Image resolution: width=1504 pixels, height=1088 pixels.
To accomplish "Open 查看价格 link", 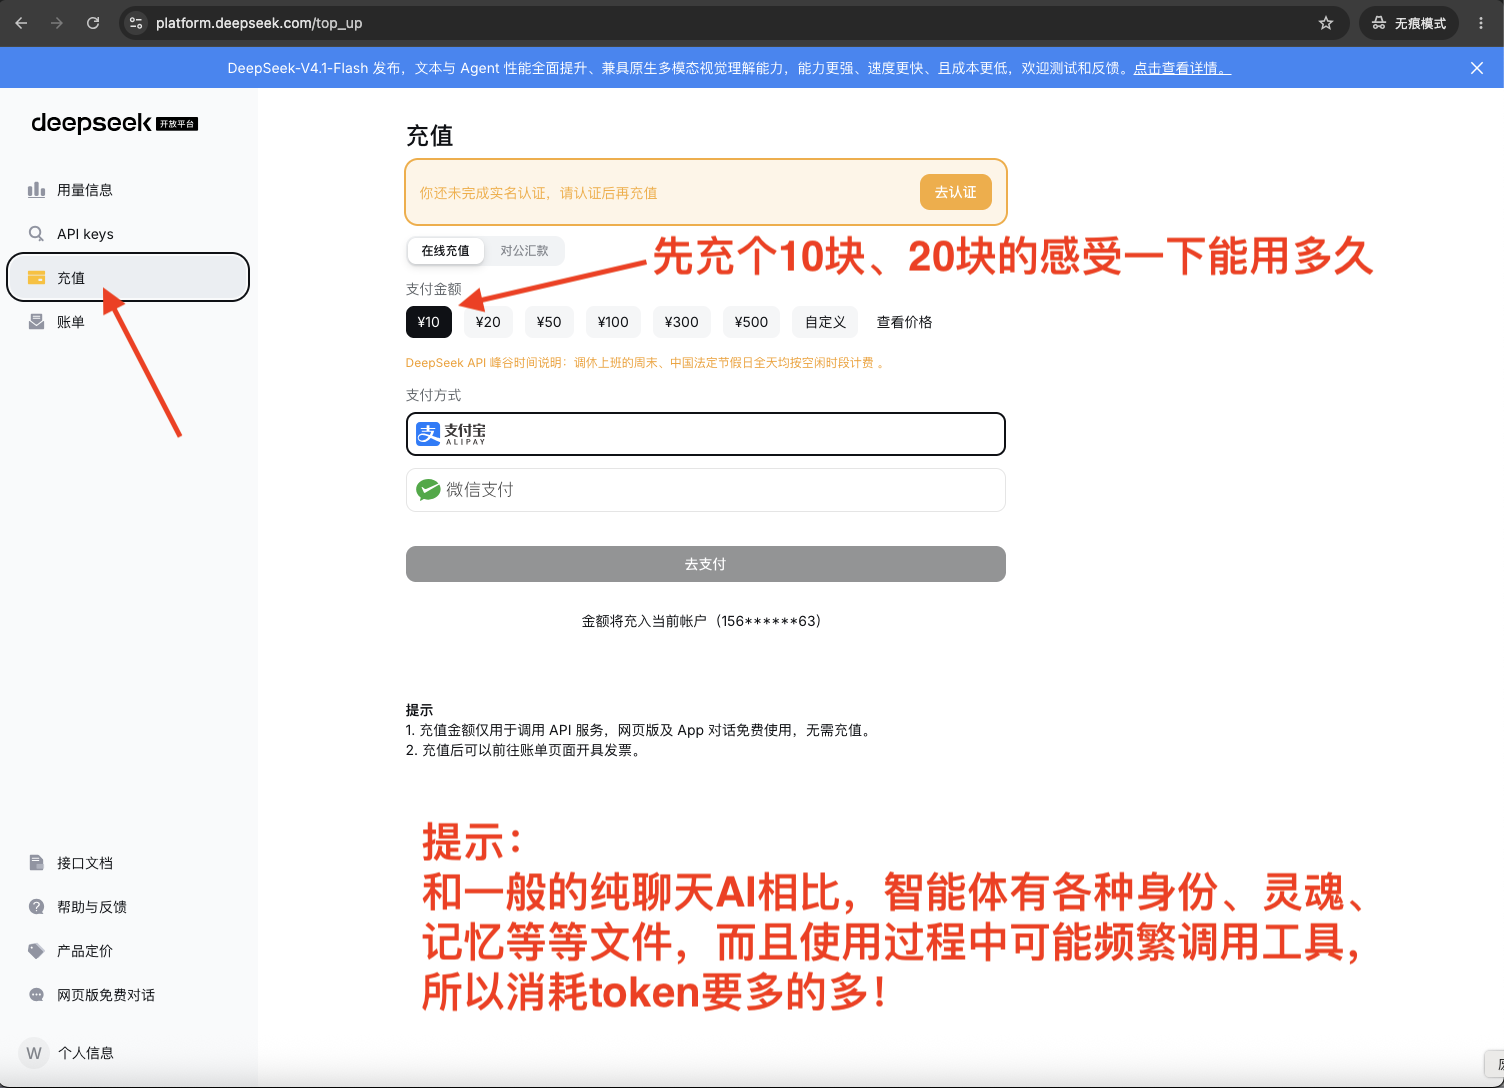I will pyautogui.click(x=904, y=322).
